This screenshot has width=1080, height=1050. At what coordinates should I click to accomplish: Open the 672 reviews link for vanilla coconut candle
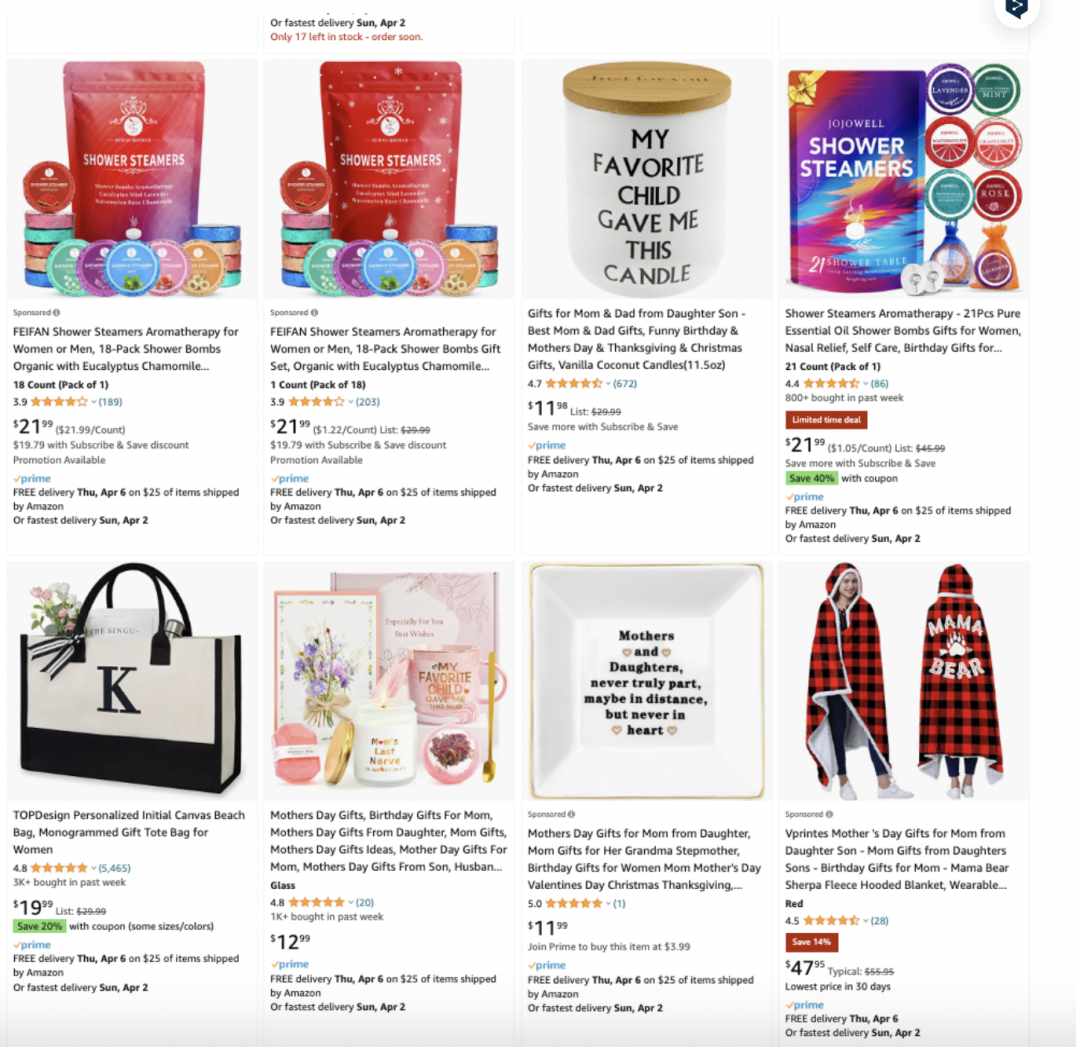pos(625,384)
